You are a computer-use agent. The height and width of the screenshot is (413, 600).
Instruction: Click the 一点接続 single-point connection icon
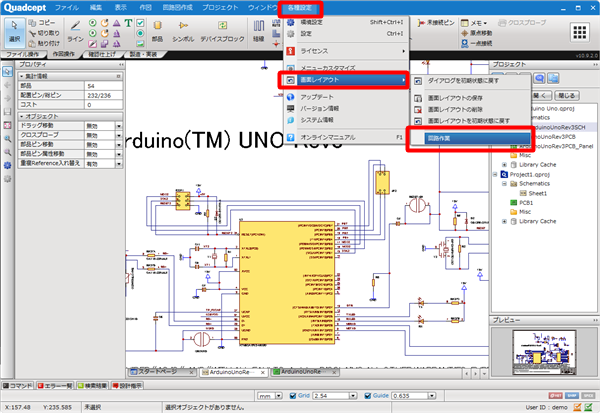(x=465, y=43)
